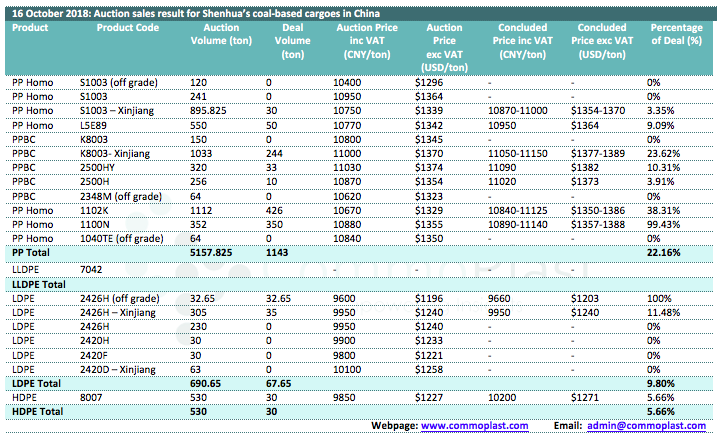This screenshot has width=717, height=442.
Task: Click the PP Total row label
Action: pyautogui.click(x=31, y=254)
